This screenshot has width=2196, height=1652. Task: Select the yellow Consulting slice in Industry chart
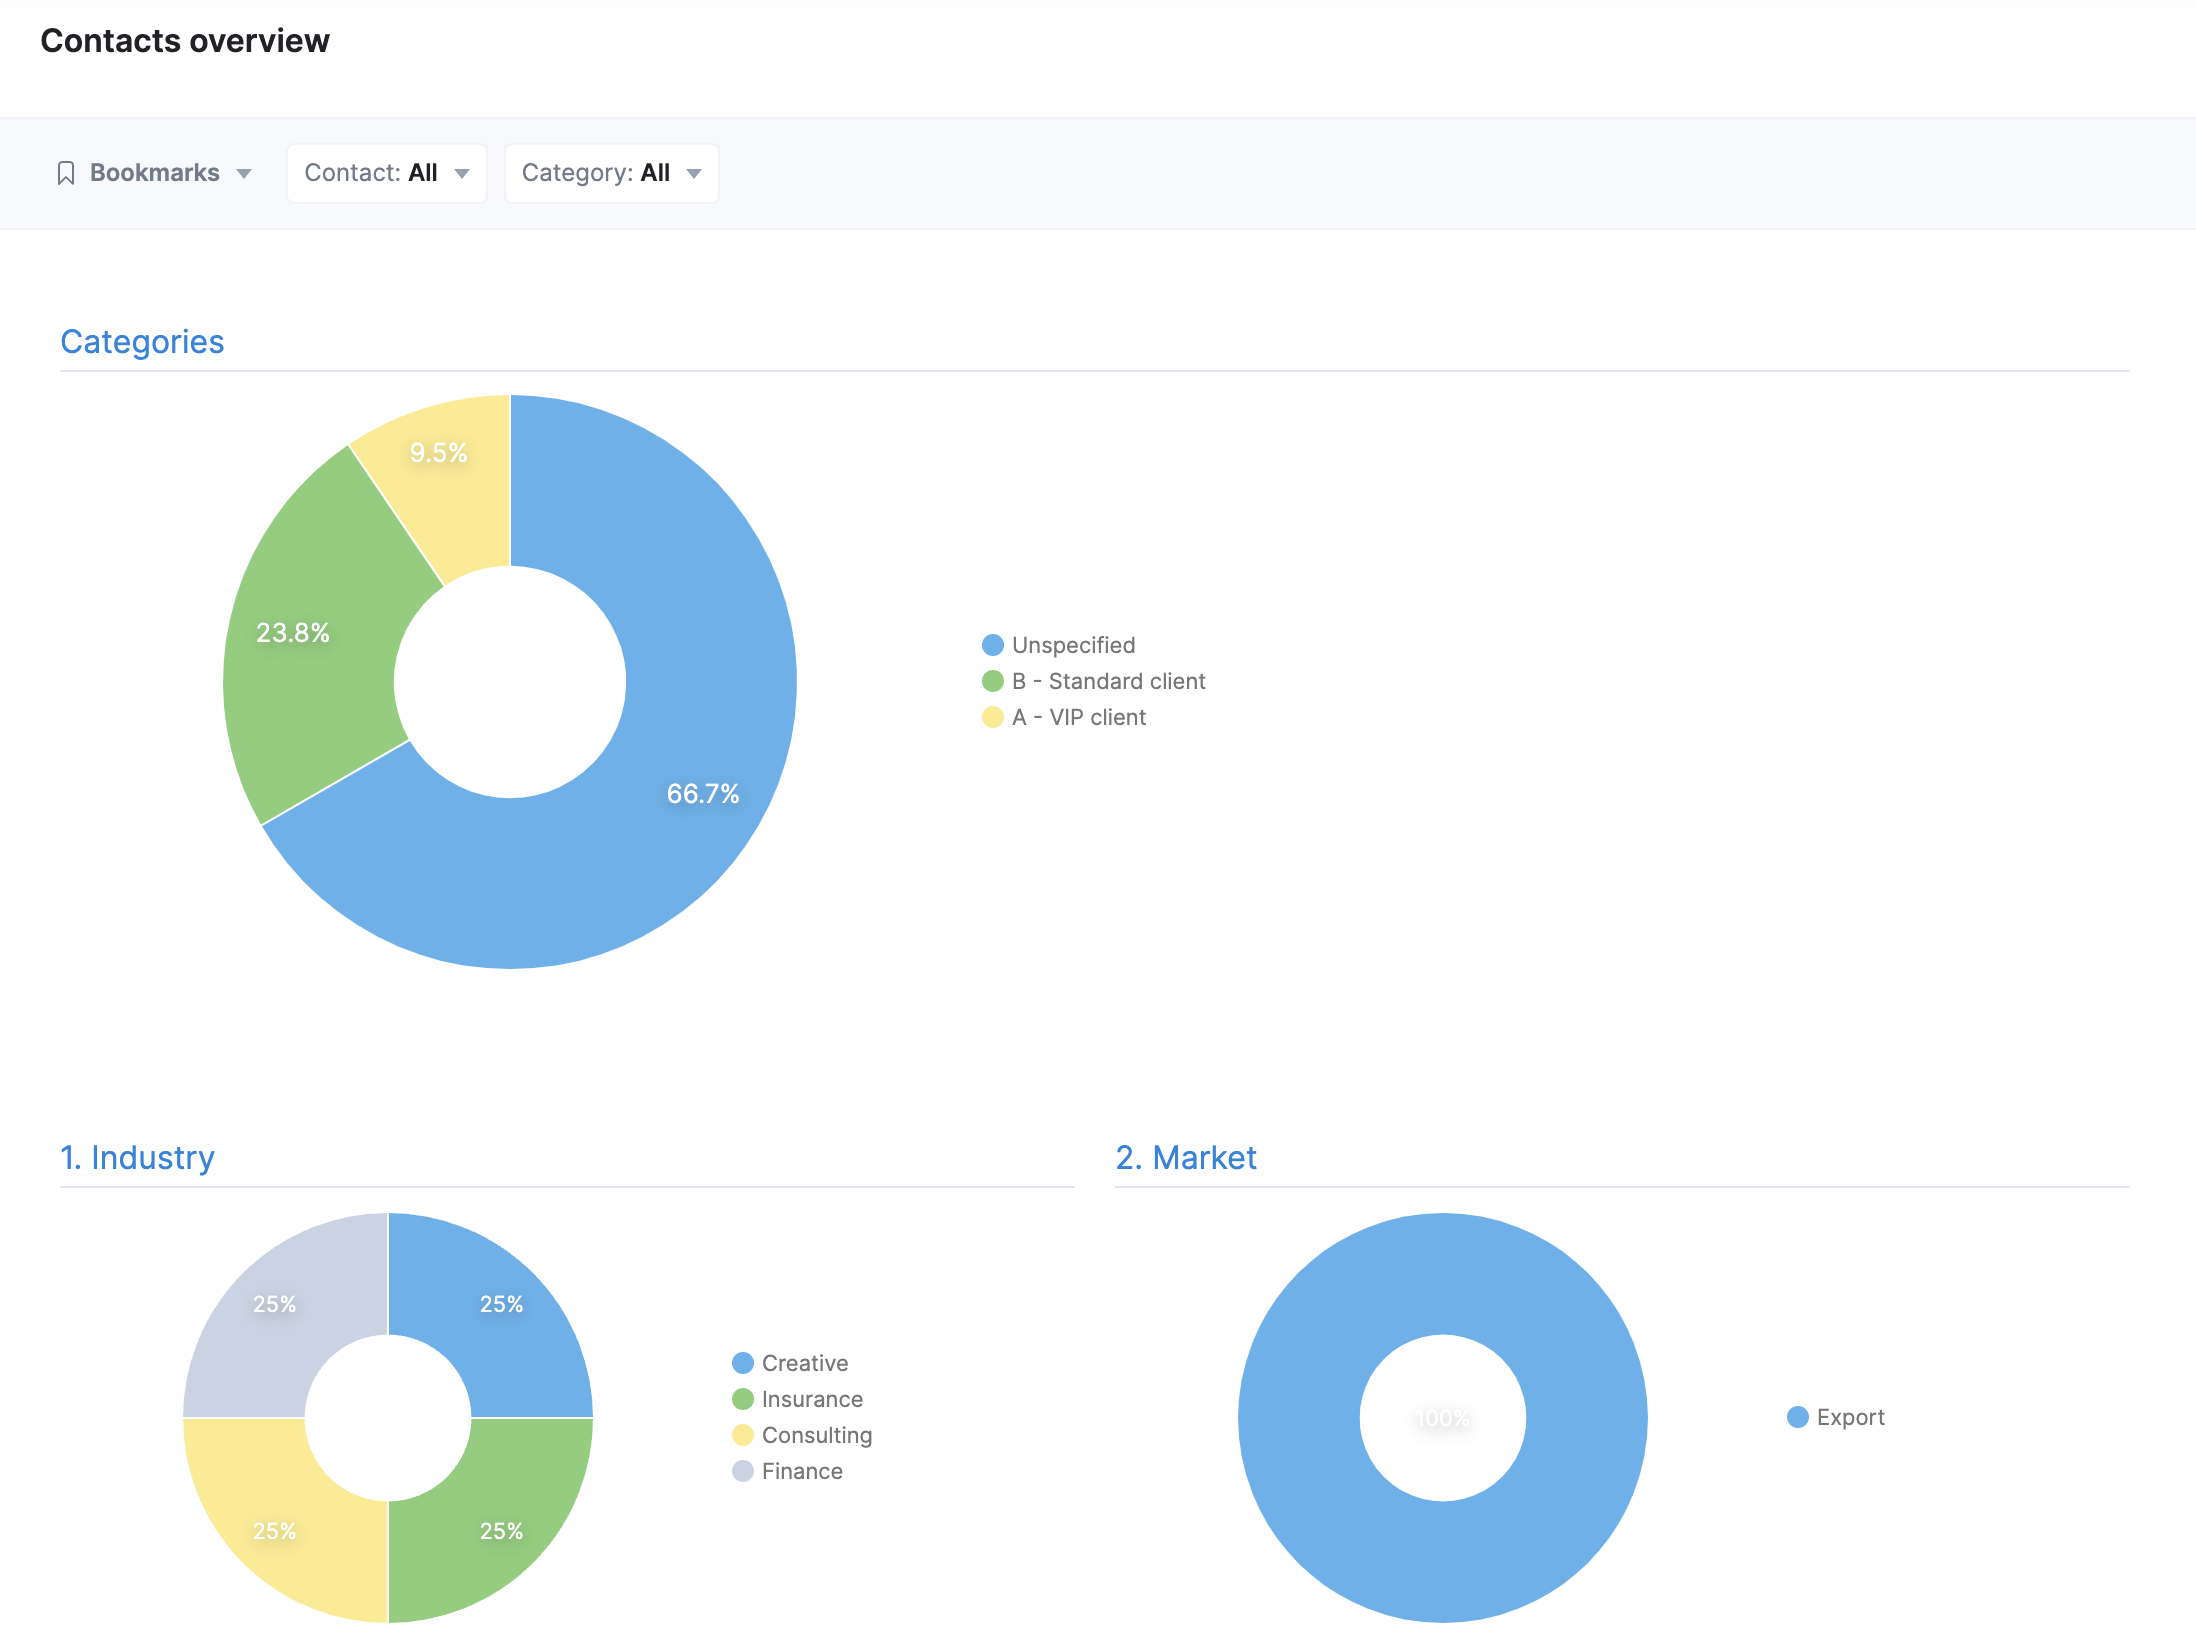274,1531
